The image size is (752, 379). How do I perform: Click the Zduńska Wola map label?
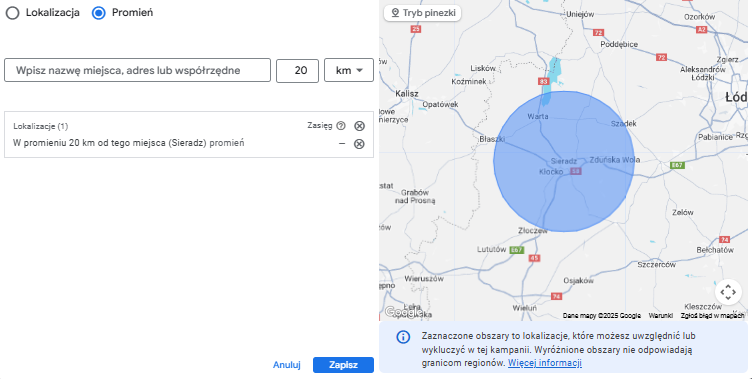click(614, 160)
